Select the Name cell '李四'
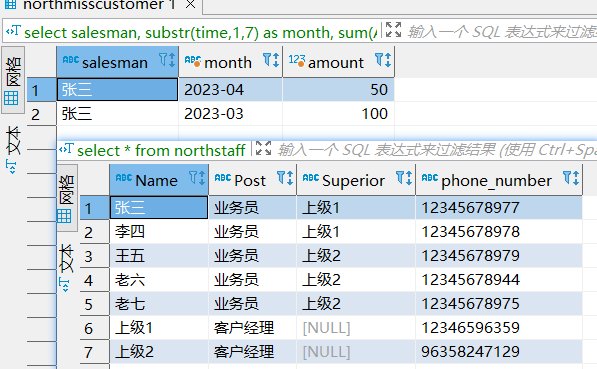Screen dimensions: 597x369 pyautogui.click(x=159, y=232)
